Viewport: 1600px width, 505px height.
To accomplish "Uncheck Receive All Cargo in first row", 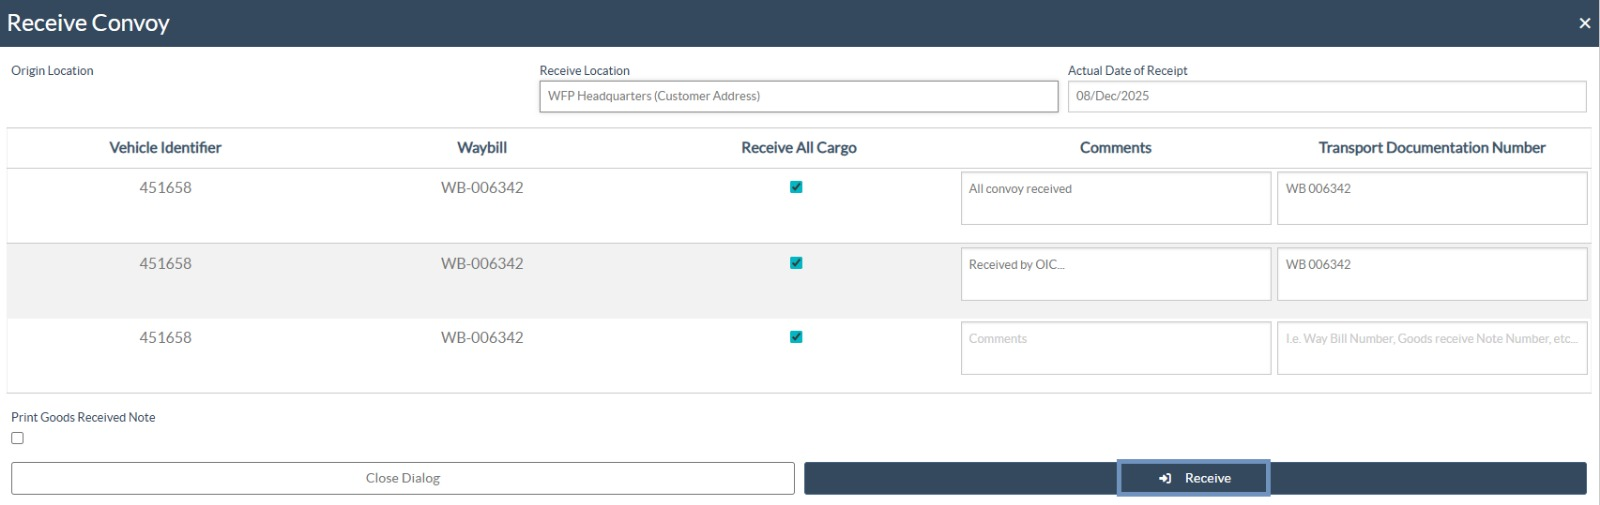I will coord(796,187).
